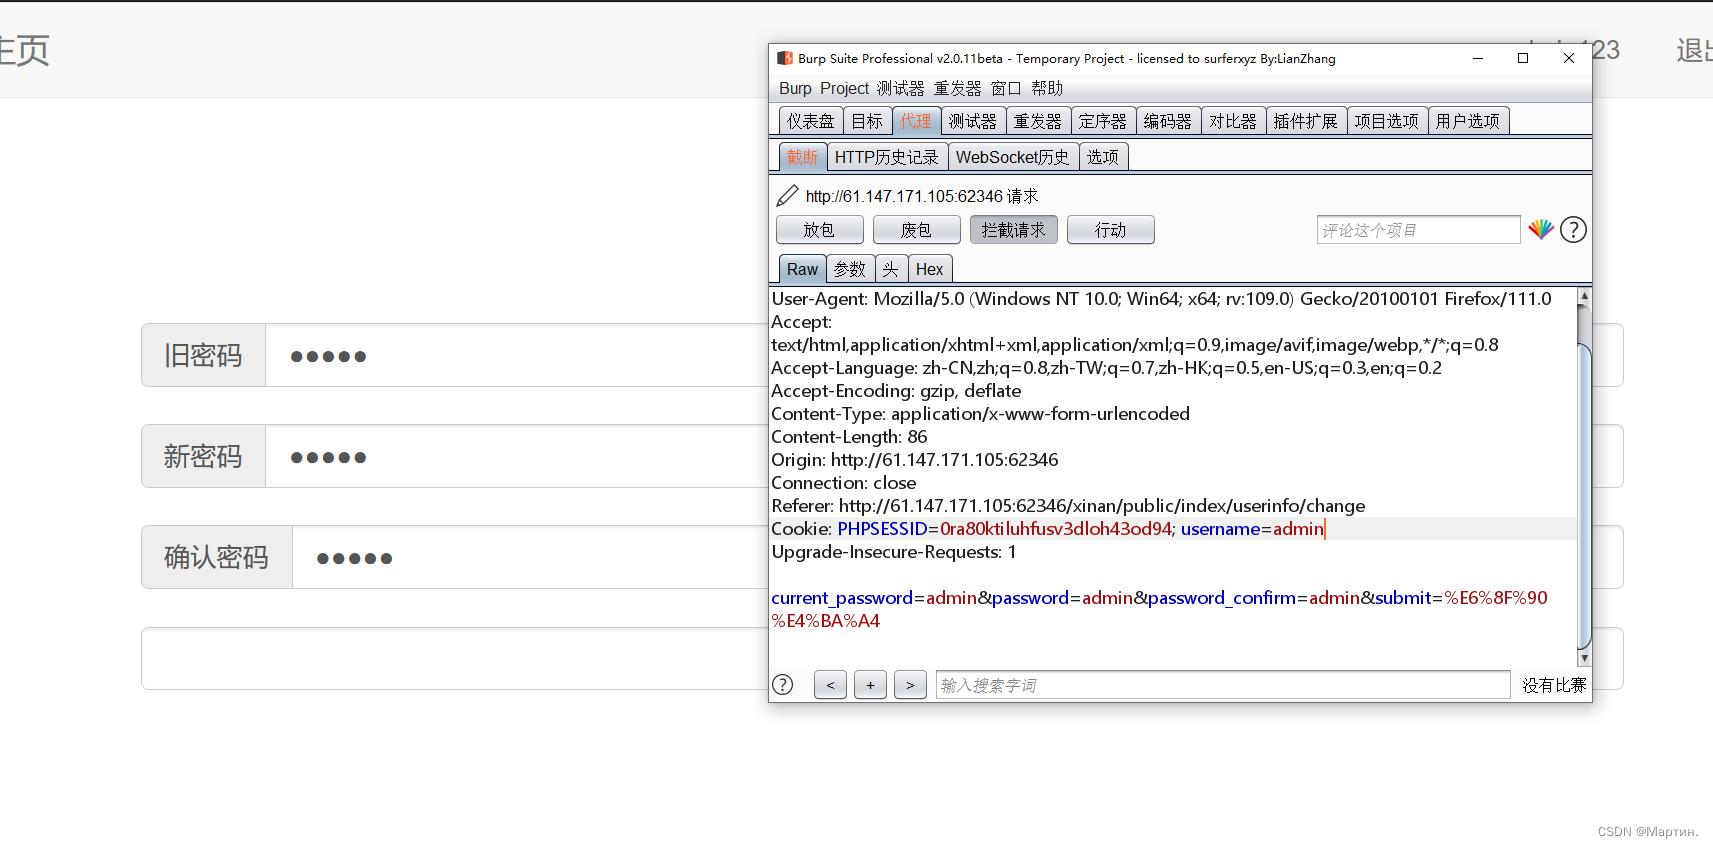Open the Project menu

click(x=845, y=88)
